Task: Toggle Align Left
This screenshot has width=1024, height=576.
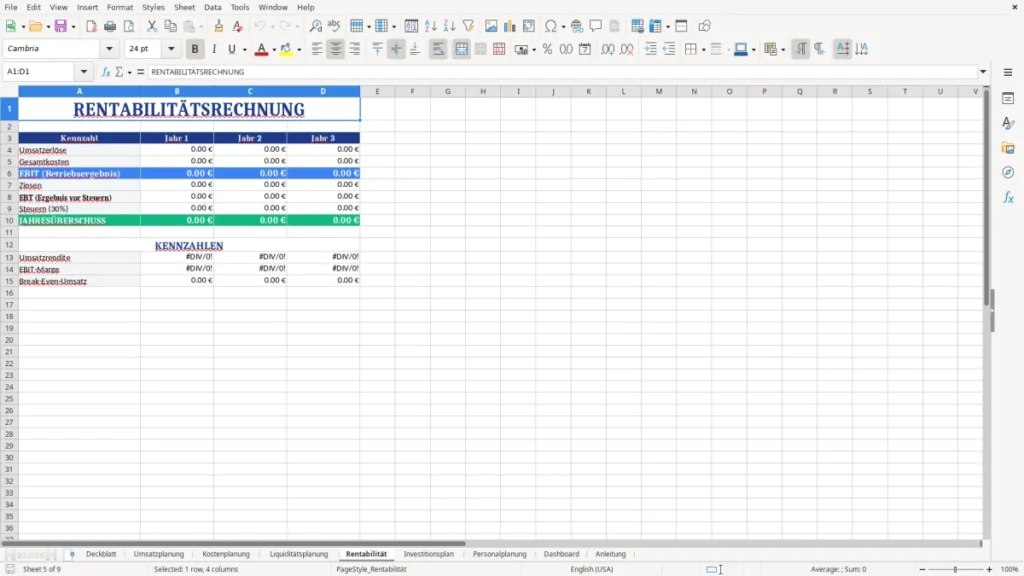Action: tap(317, 49)
